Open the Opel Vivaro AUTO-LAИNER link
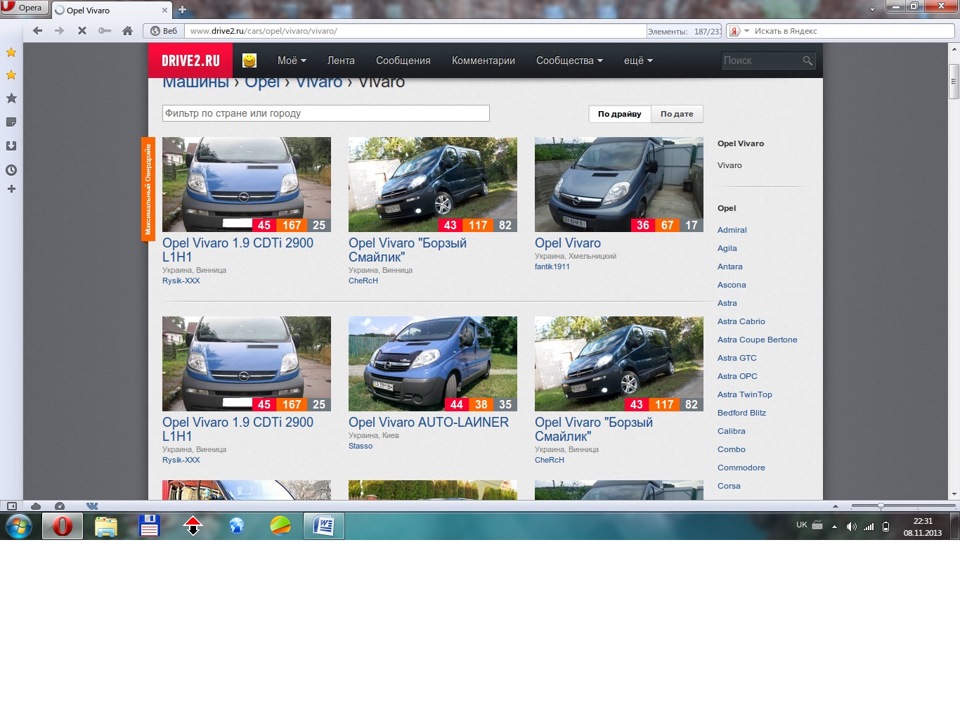Image resolution: width=960 pixels, height=720 pixels. [x=429, y=422]
